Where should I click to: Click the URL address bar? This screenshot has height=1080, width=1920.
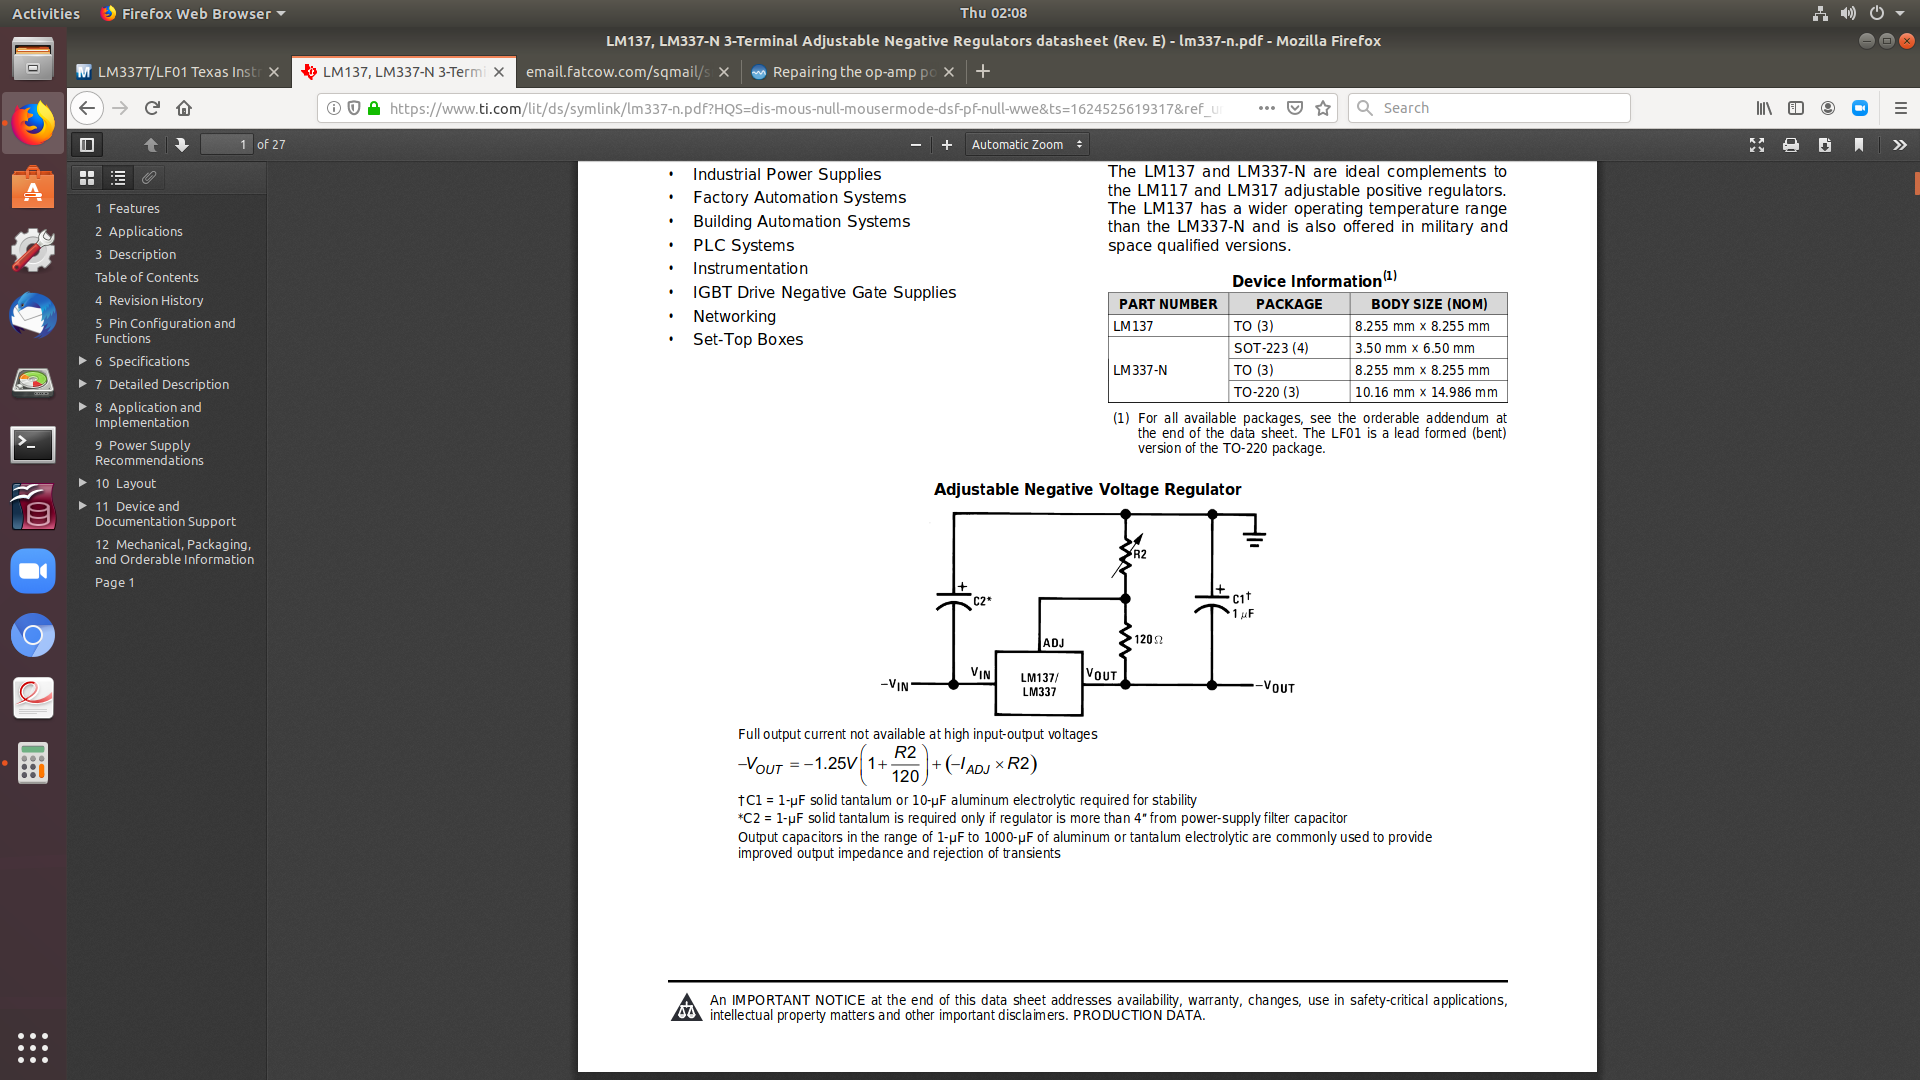pos(805,108)
